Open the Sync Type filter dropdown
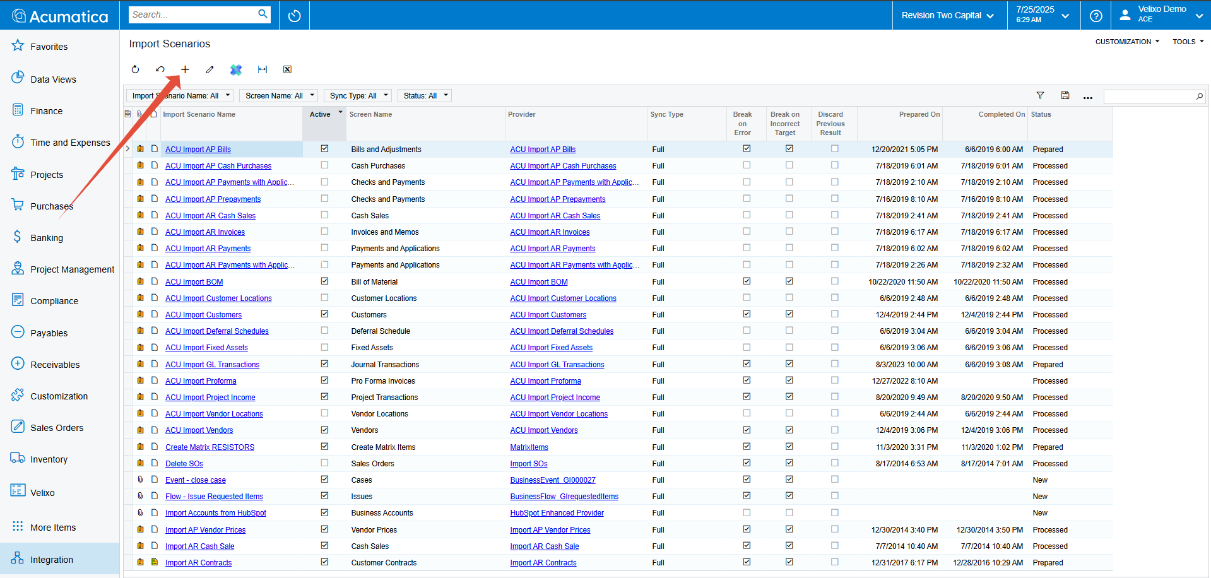Viewport: 1211px width, 578px height. tap(358, 96)
